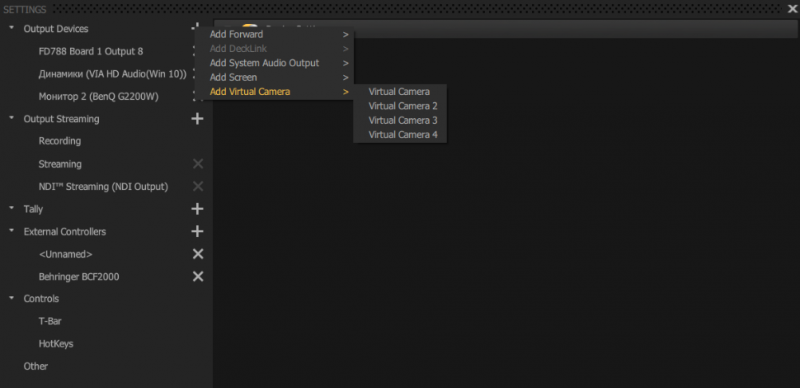Collapse the Controls section
This screenshot has height=388, width=800.
(x=11, y=298)
